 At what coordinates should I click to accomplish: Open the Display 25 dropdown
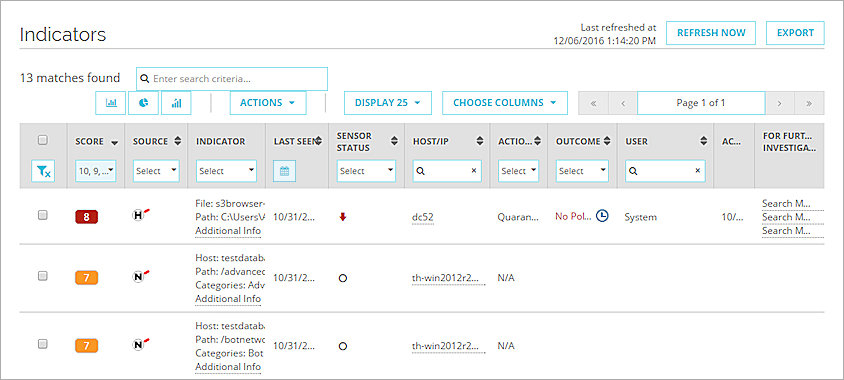click(x=388, y=103)
